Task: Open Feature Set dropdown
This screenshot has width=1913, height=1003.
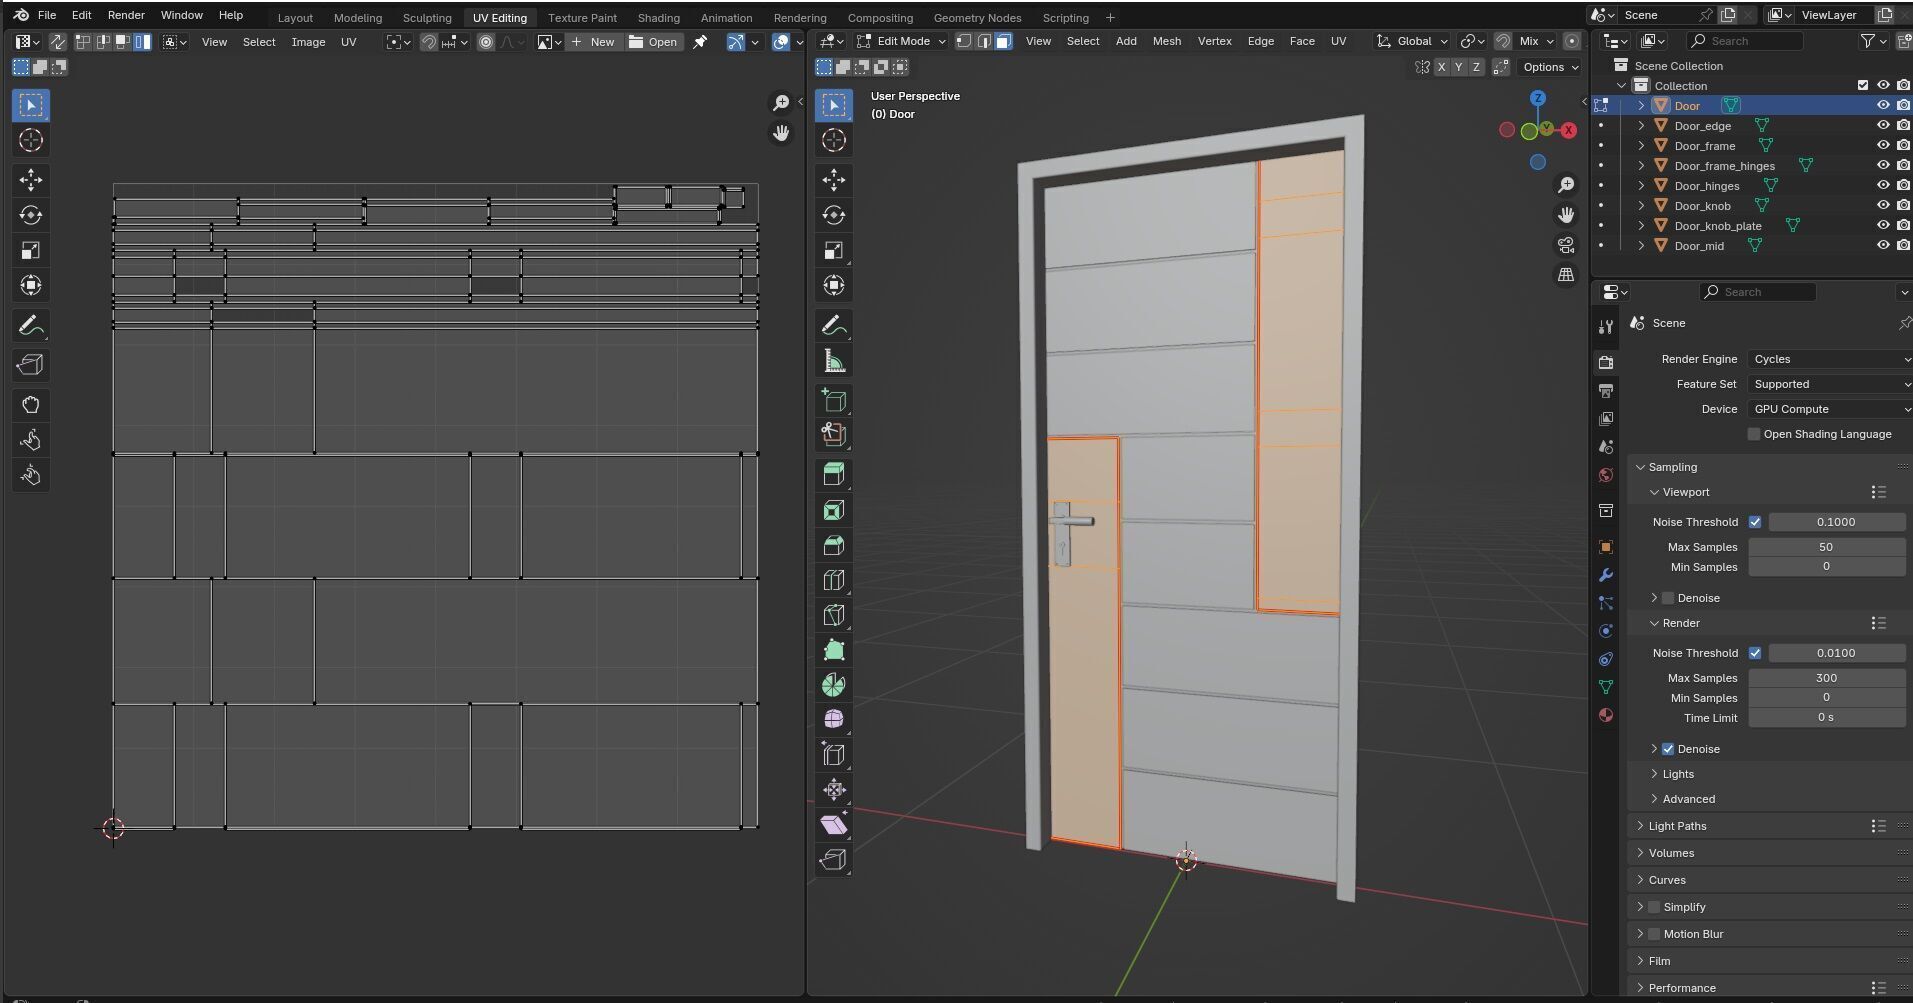Action: point(1830,384)
